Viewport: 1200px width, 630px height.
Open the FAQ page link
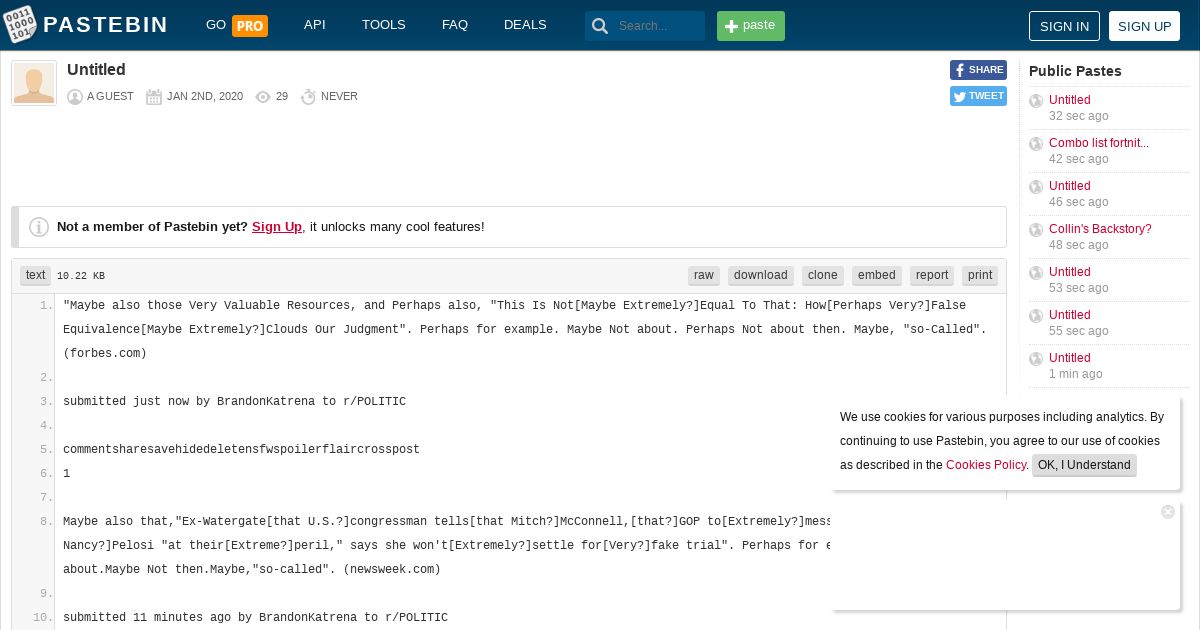(x=455, y=25)
